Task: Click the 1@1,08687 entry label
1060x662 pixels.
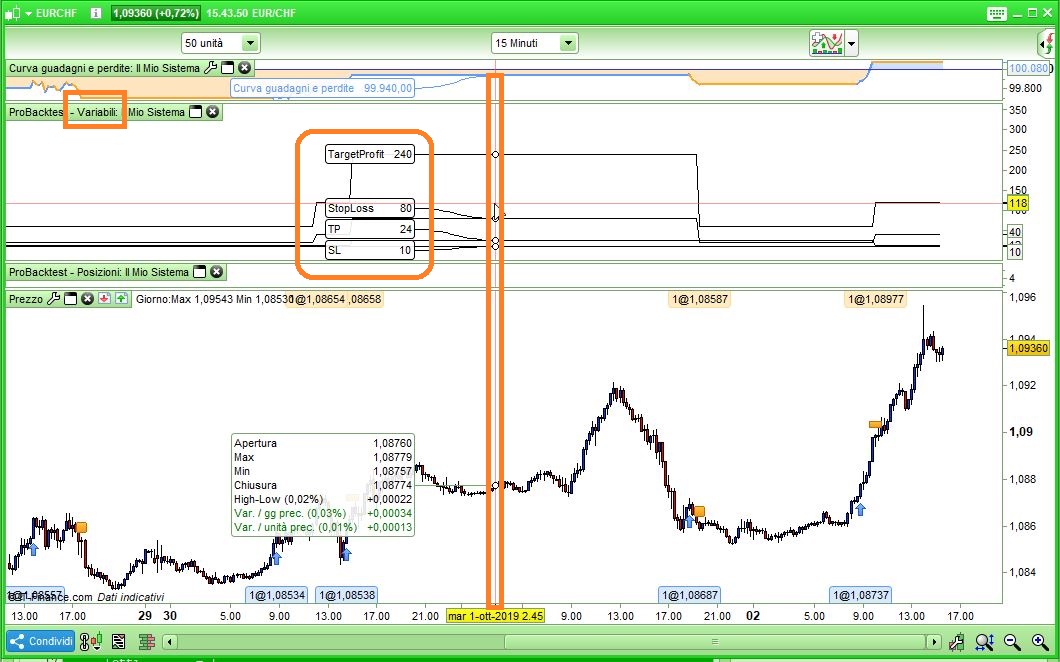Action: coord(690,595)
